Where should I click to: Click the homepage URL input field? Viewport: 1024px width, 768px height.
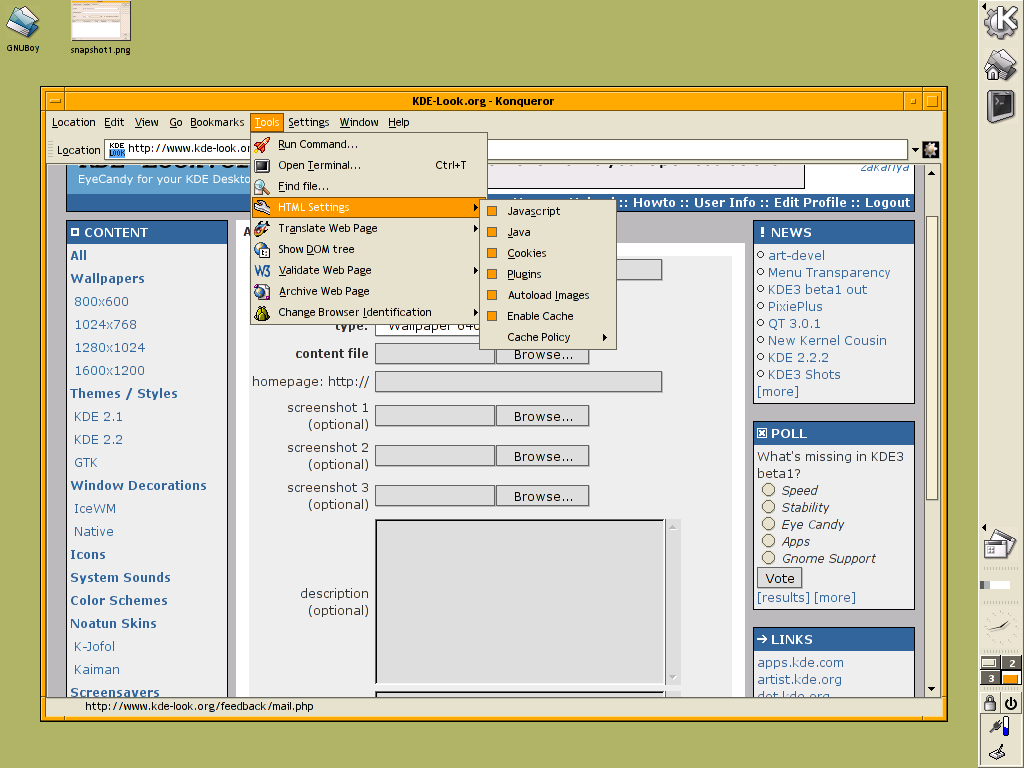[x=519, y=381]
